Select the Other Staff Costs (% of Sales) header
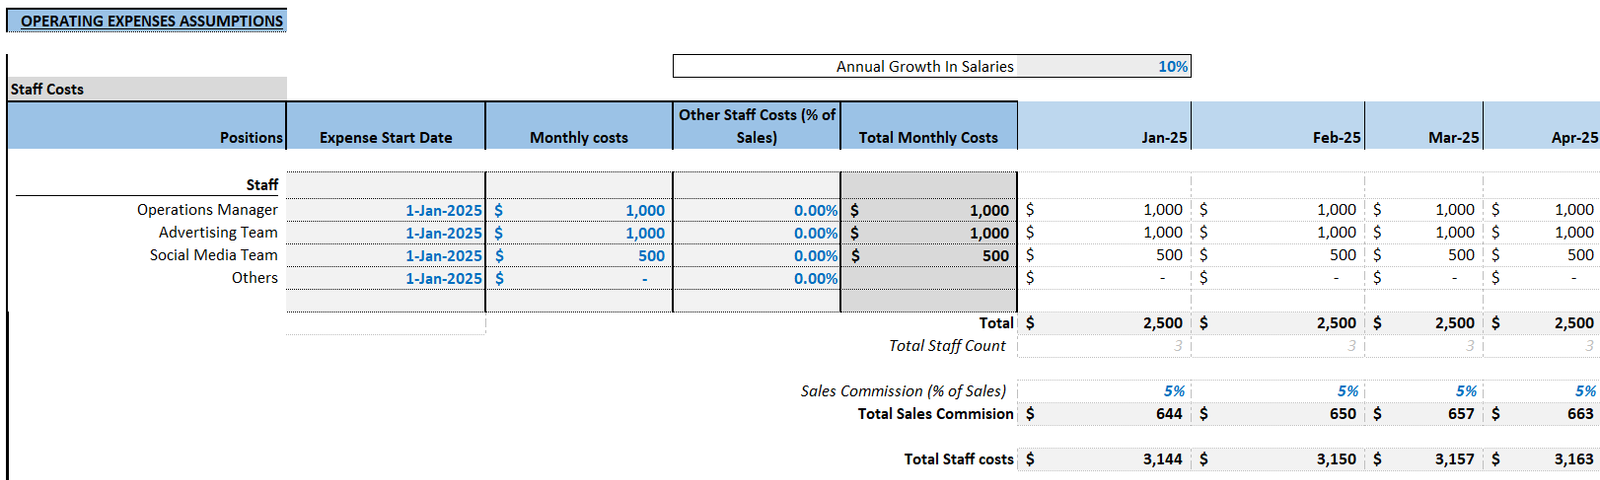The height and width of the screenshot is (480, 1600). [756, 126]
